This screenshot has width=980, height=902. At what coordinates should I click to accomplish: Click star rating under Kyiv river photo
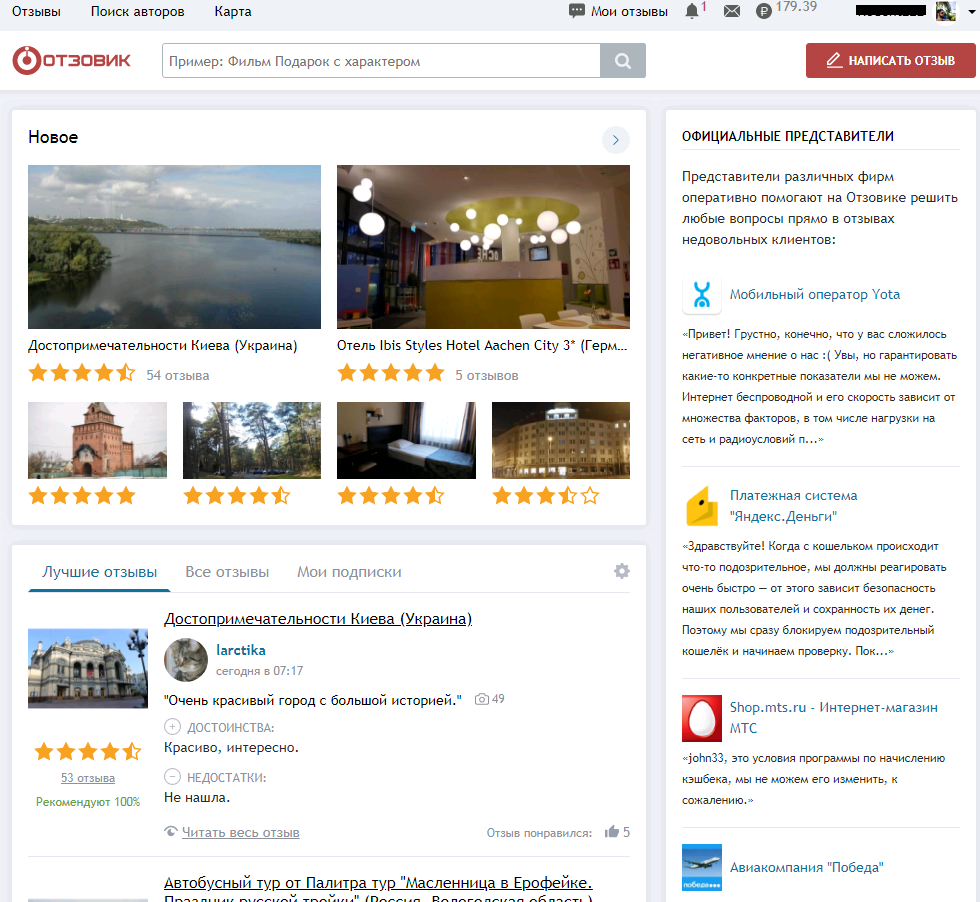tap(82, 374)
